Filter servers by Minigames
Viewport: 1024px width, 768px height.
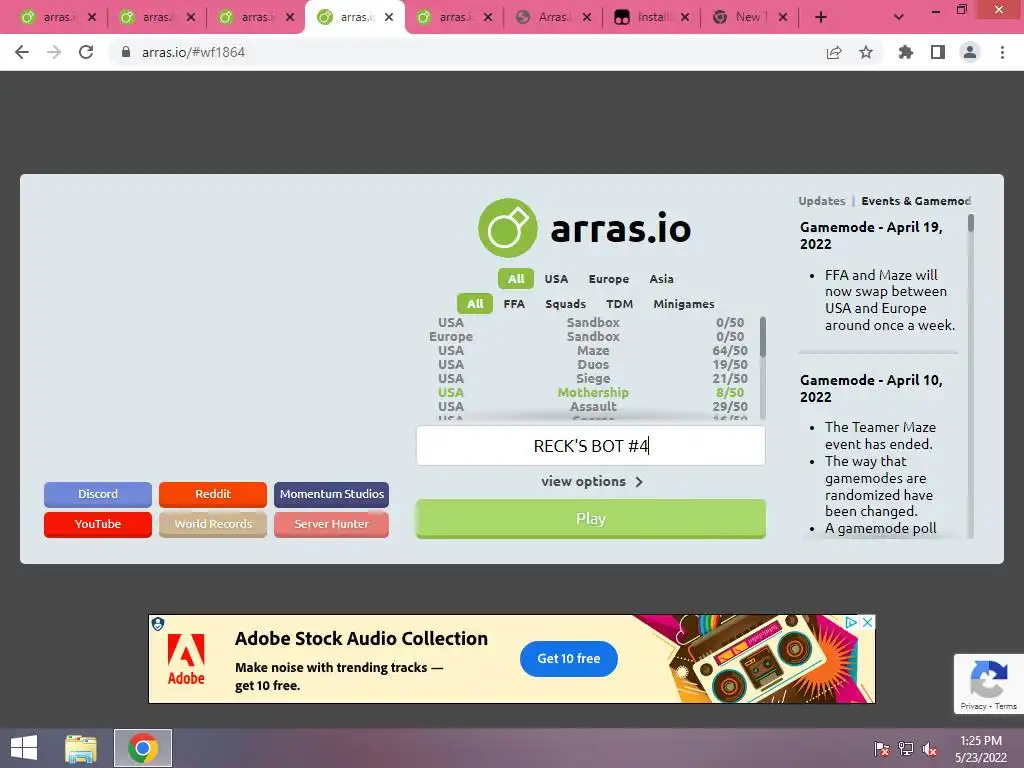click(x=684, y=304)
